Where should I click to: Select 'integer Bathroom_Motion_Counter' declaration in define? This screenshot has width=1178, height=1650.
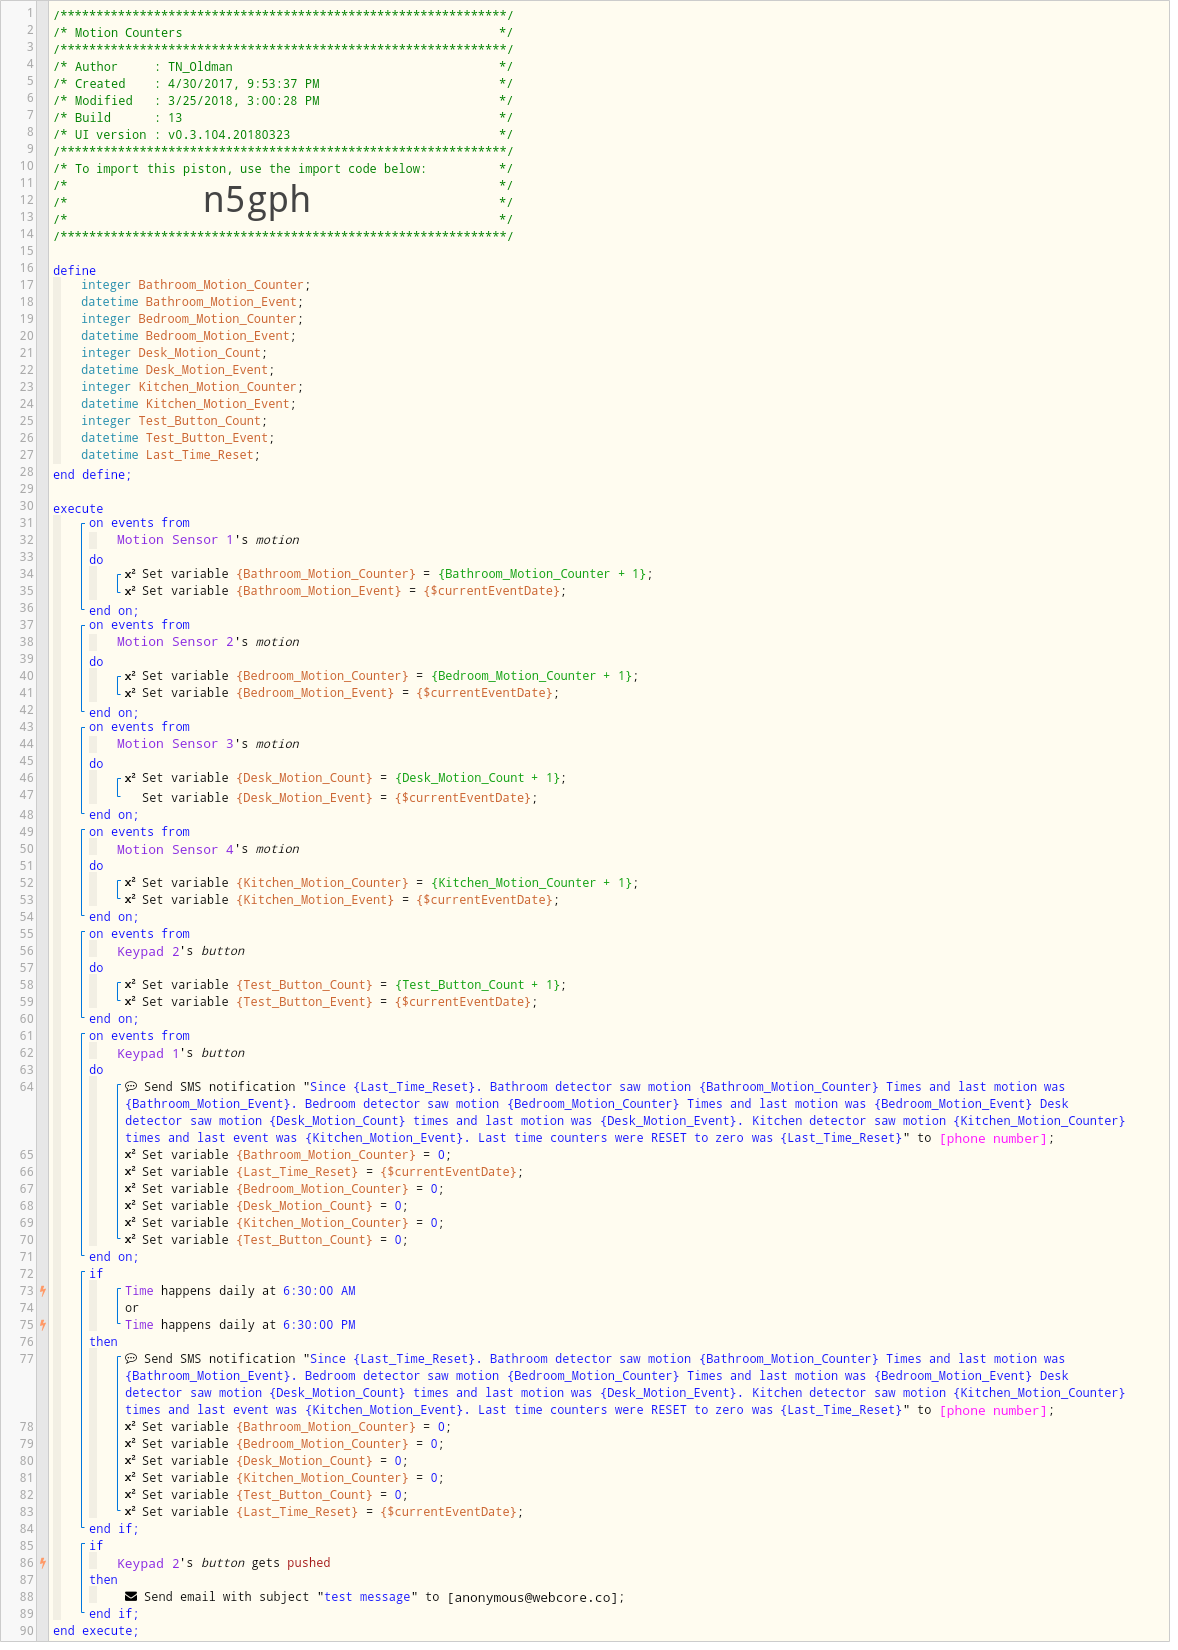pyautogui.click(x=196, y=285)
